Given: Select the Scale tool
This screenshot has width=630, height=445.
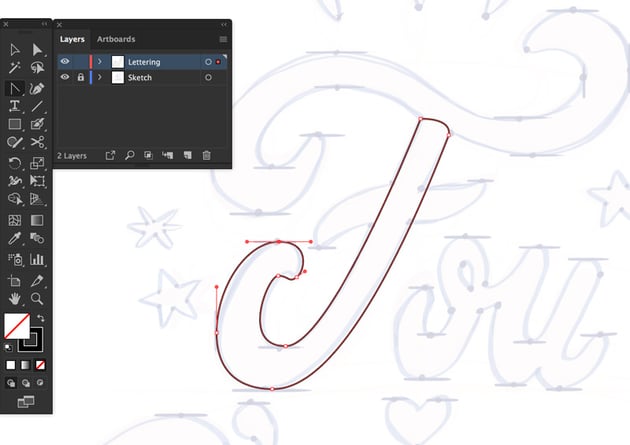Looking at the screenshot, I should 37,163.
